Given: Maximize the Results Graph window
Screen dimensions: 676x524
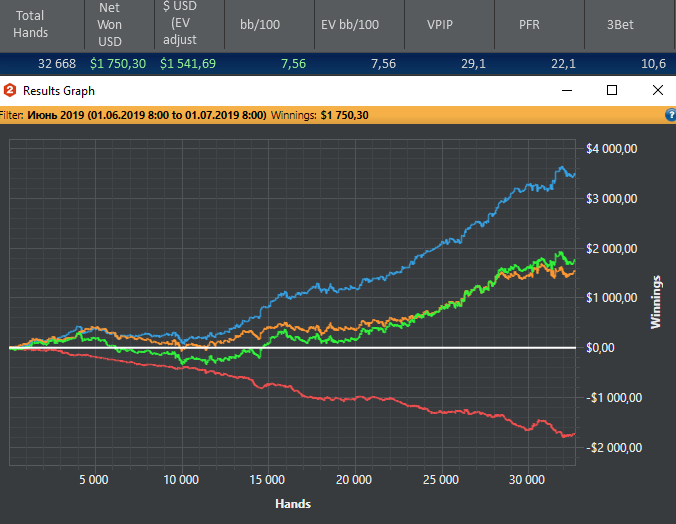Looking at the screenshot, I should (612, 90).
